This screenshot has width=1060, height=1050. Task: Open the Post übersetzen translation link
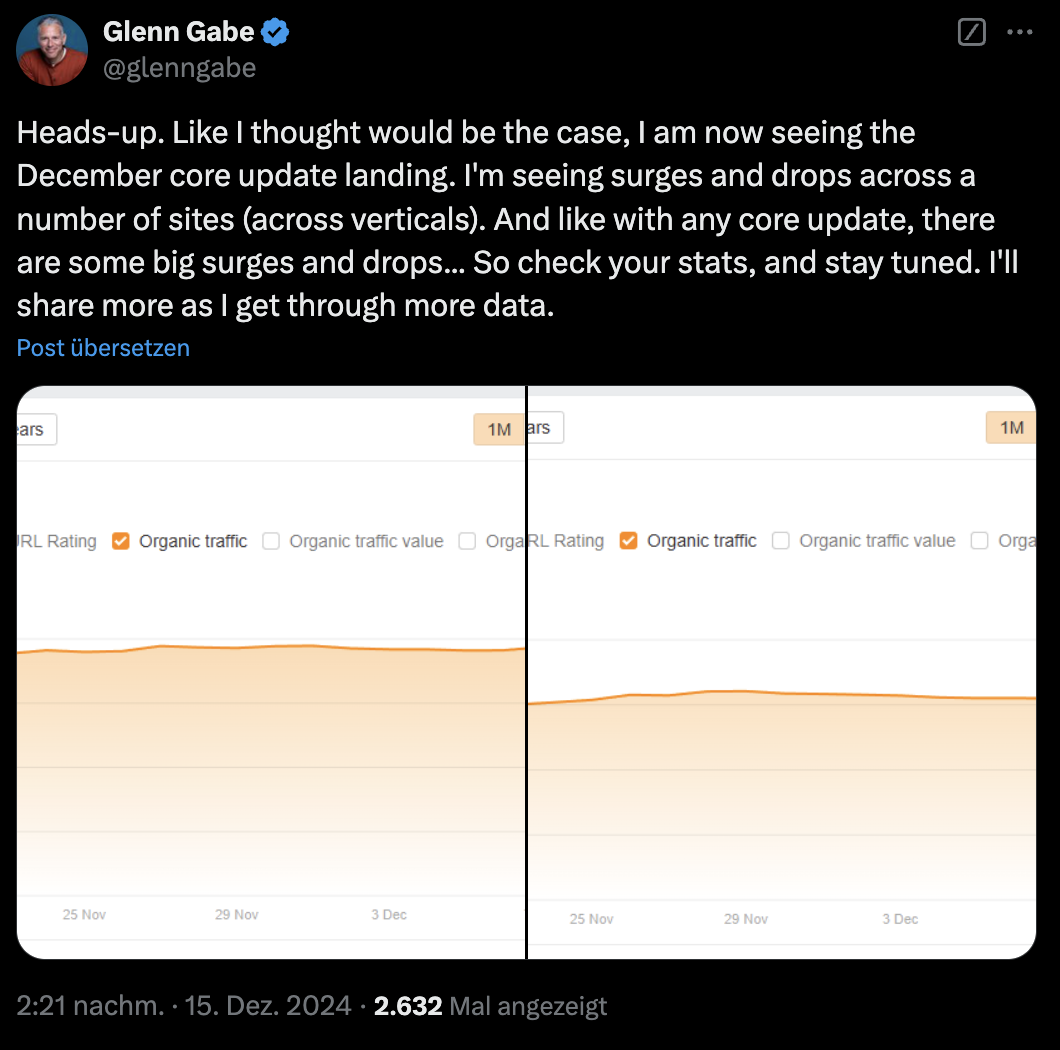102,347
